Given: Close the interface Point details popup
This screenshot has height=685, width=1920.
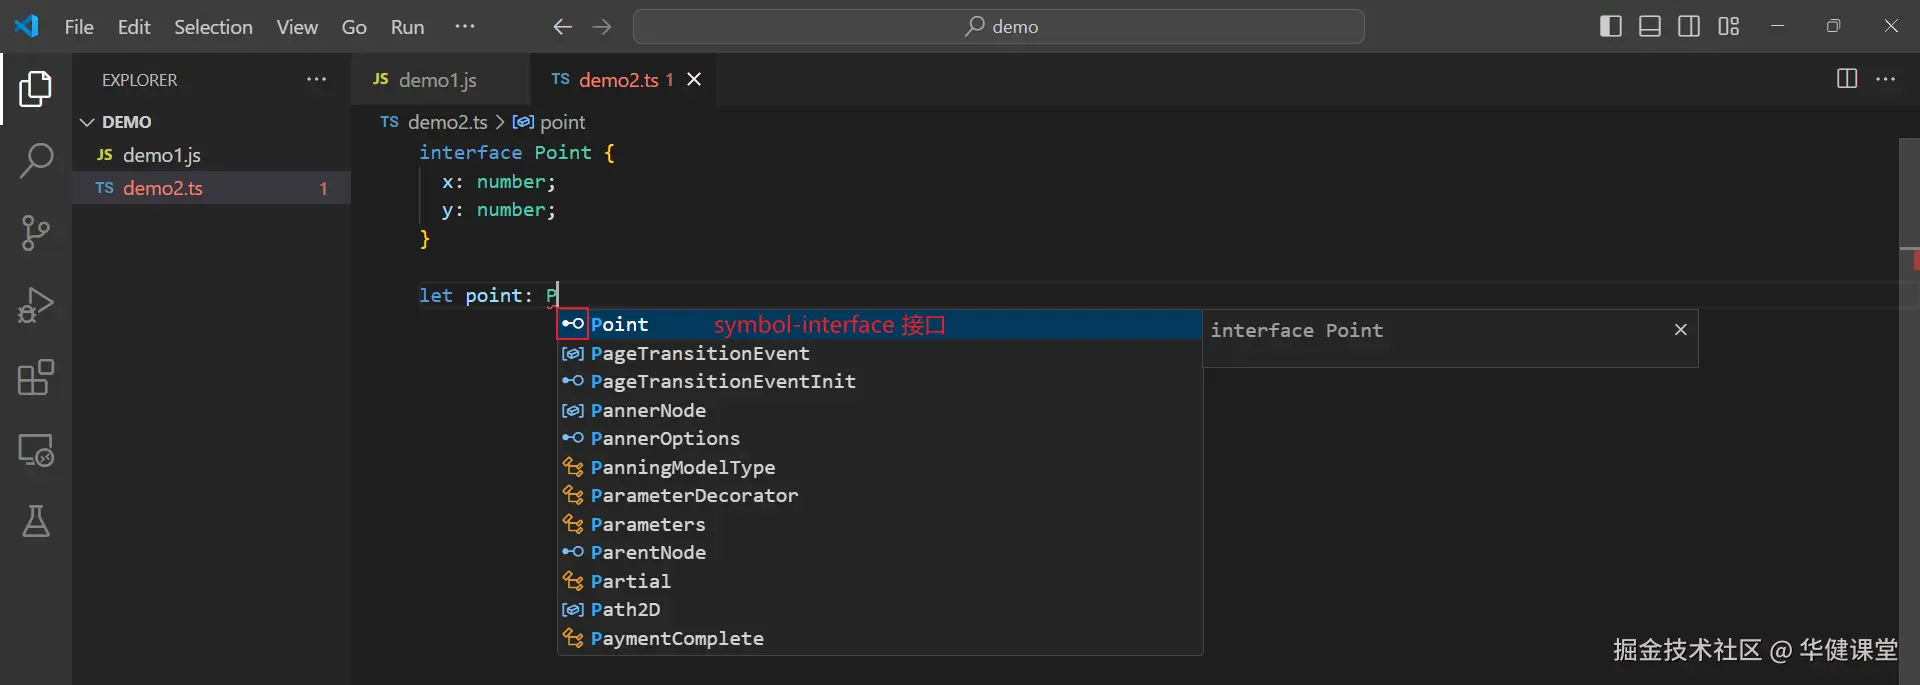Looking at the screenshot, I should [1681, 330].
